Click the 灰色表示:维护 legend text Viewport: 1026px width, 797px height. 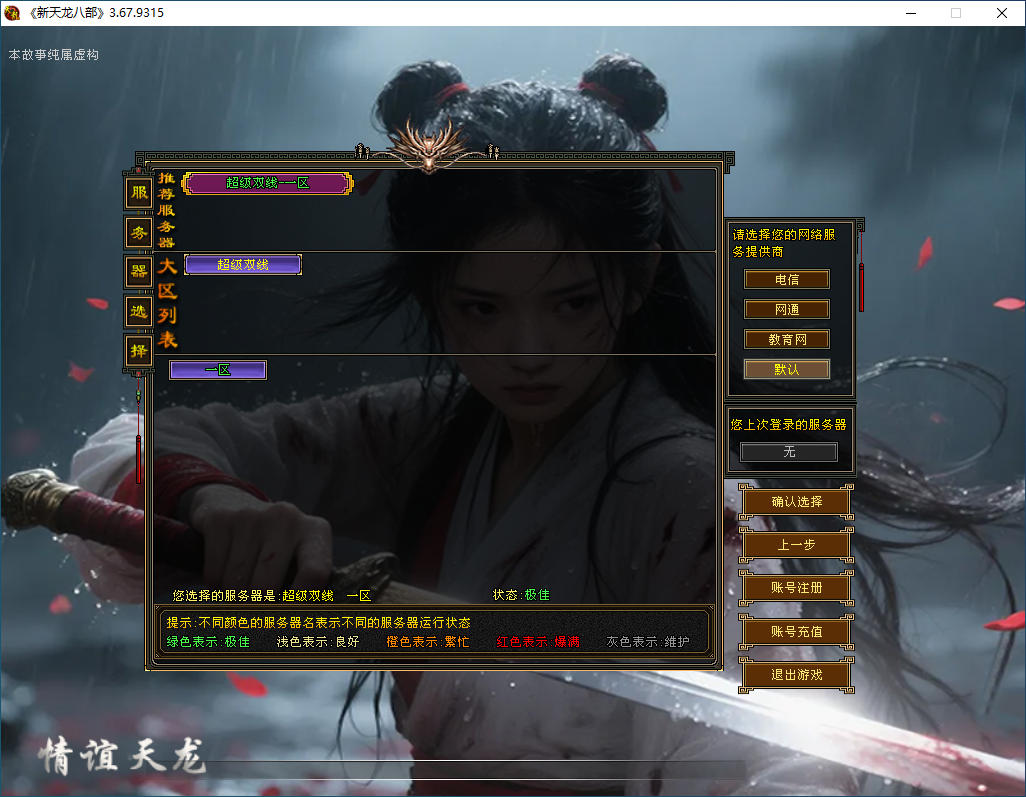point(648,642)
